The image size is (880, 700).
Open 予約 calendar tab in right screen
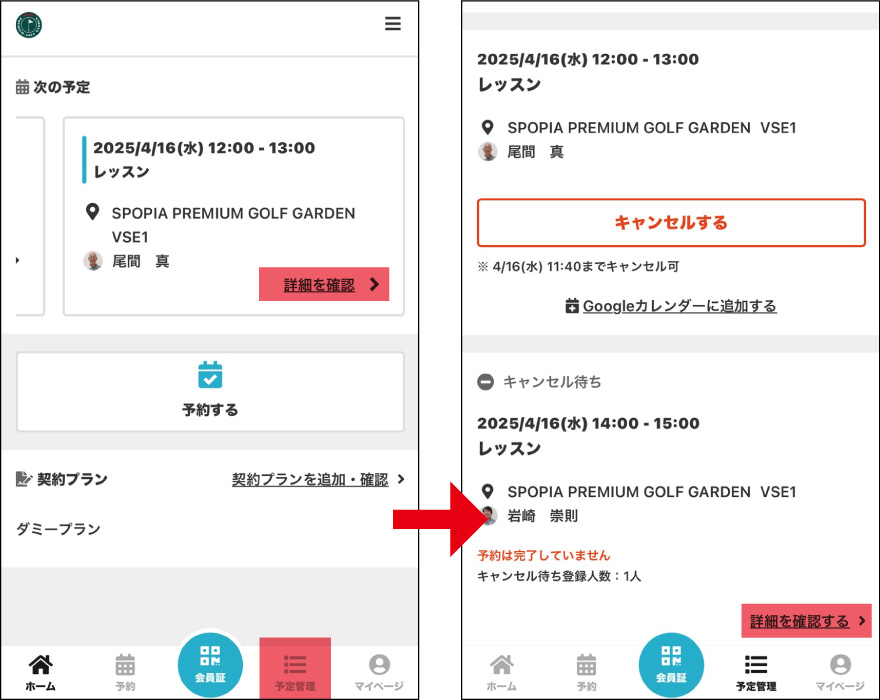tap(586, 672)
